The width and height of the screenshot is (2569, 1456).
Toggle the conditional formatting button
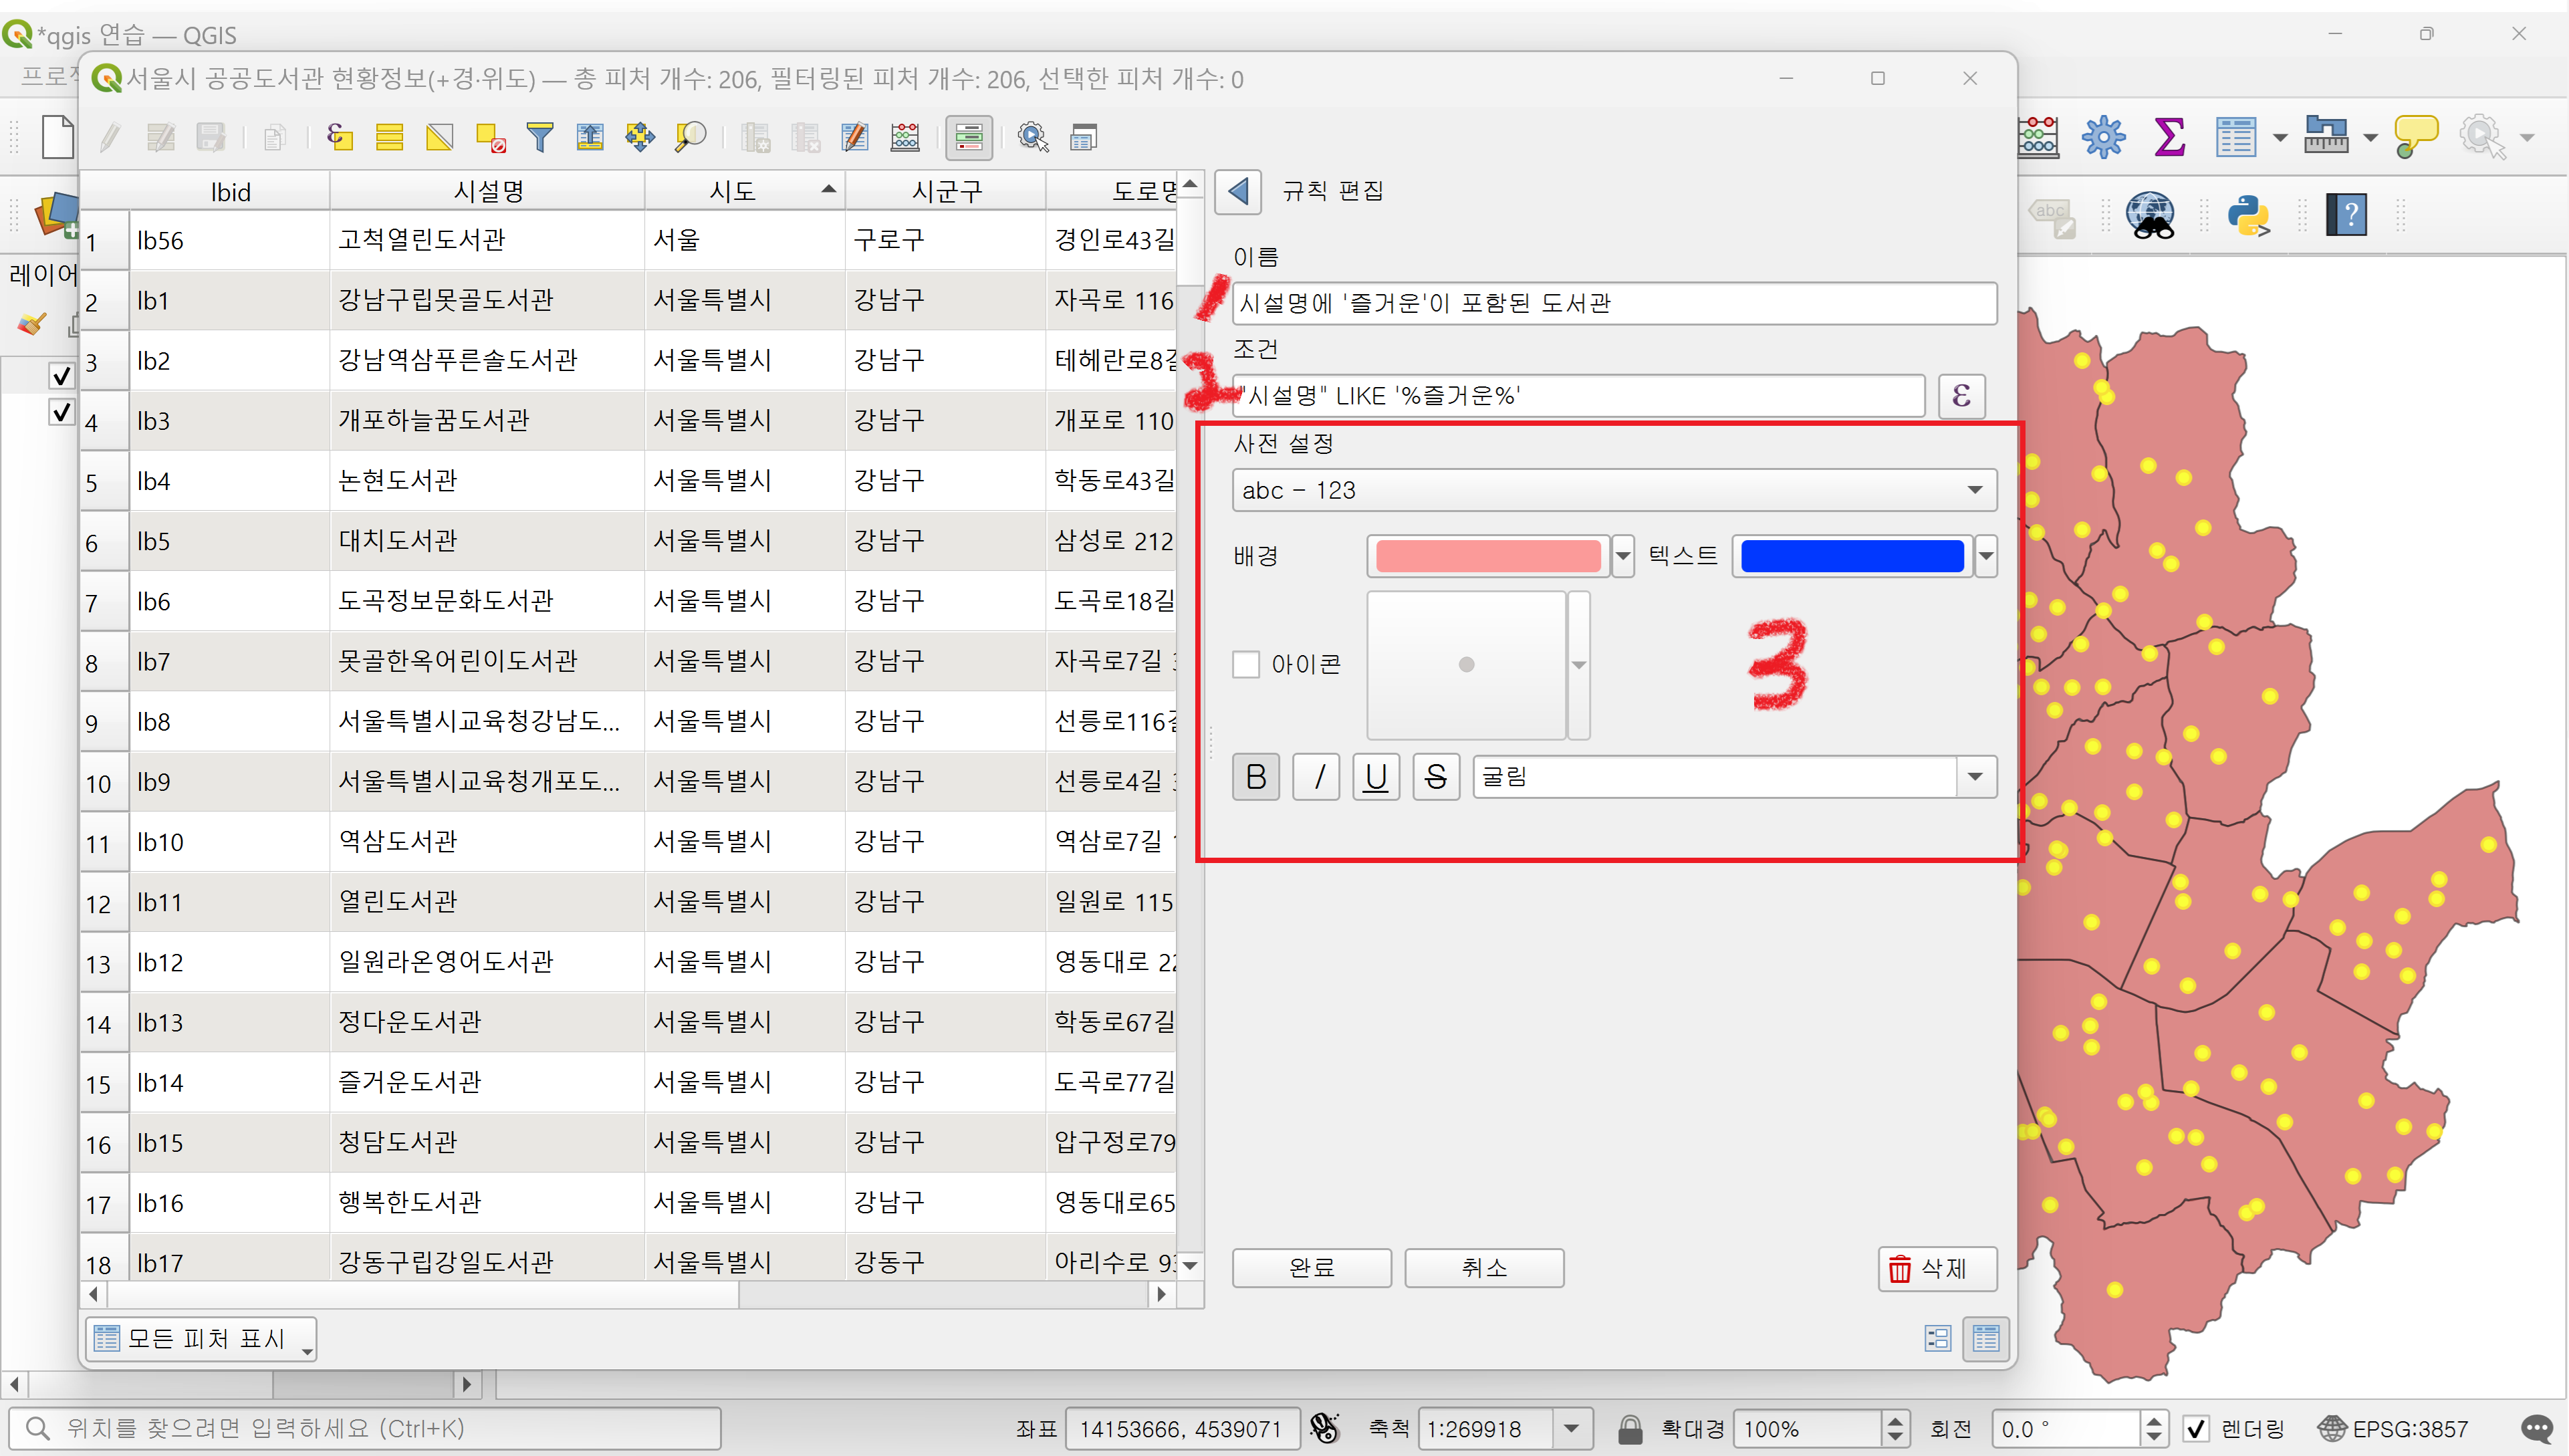click(968, 137)
